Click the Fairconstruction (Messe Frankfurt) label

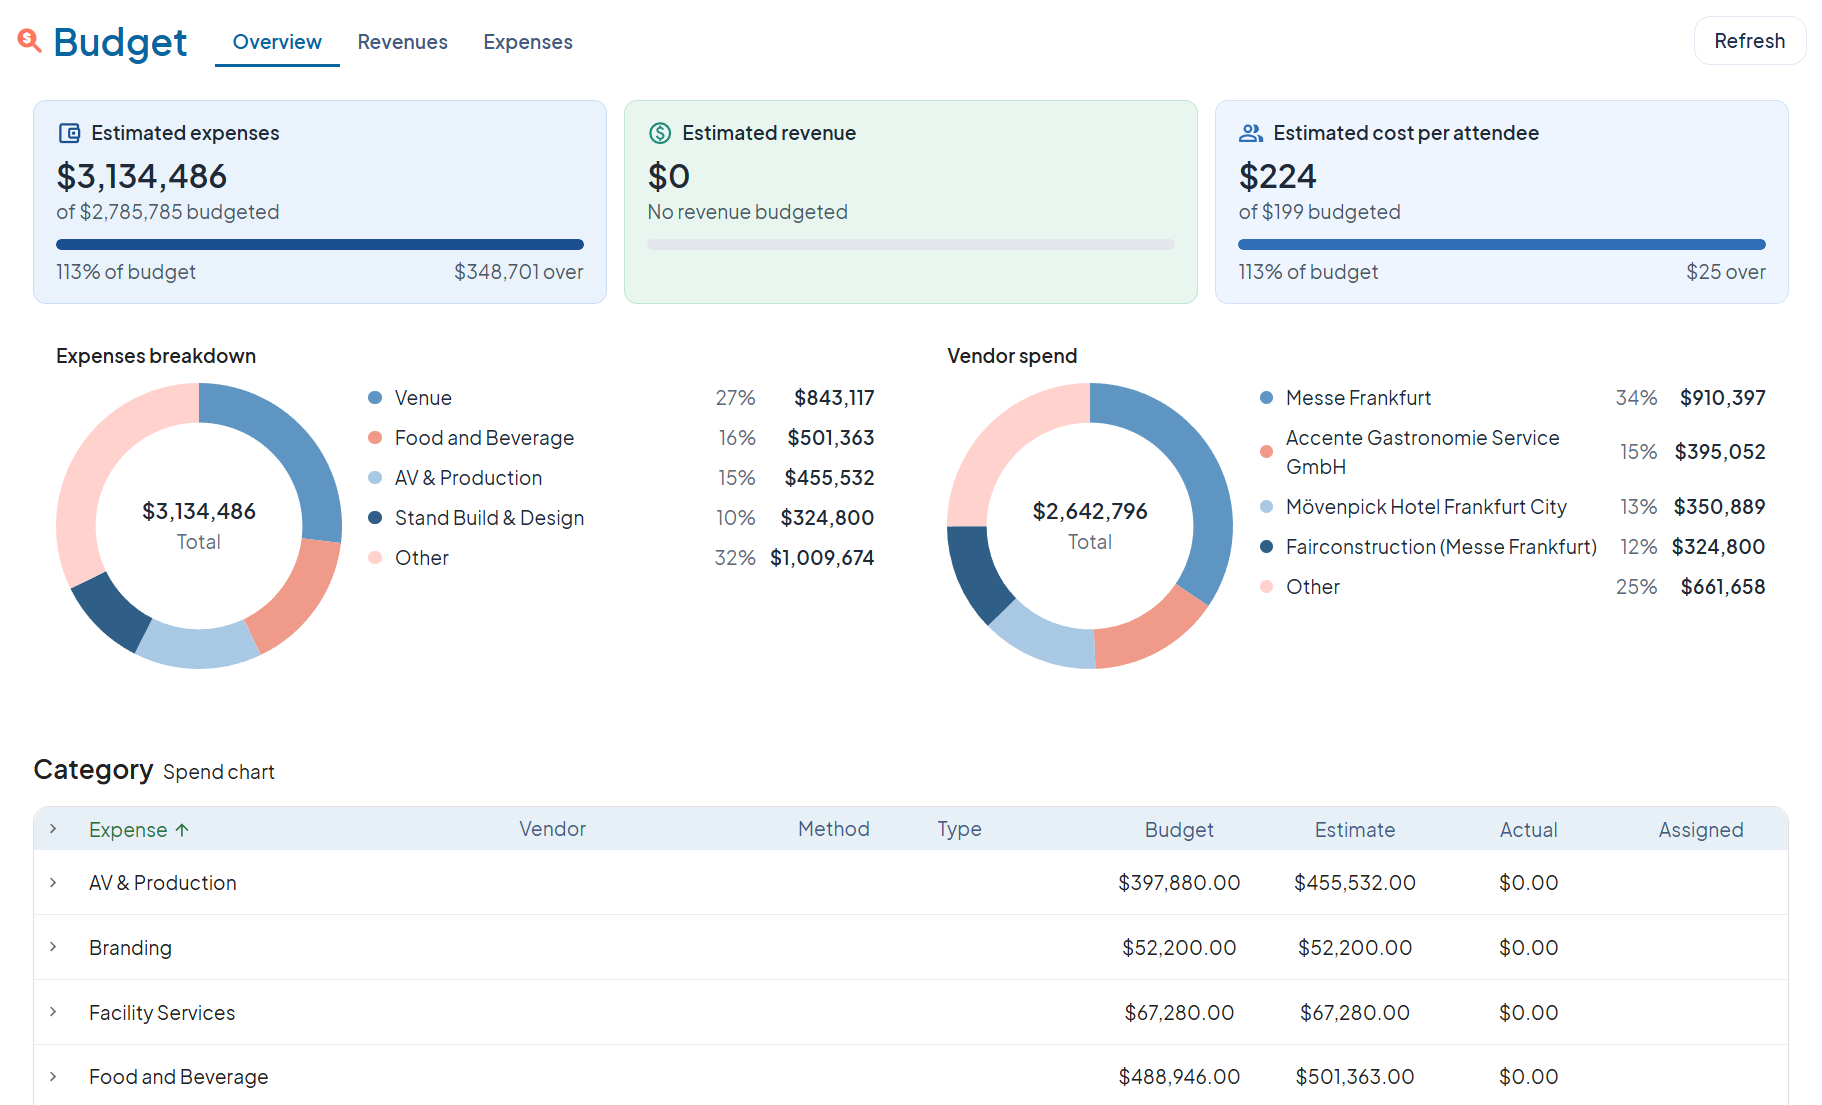(1441, 547)
